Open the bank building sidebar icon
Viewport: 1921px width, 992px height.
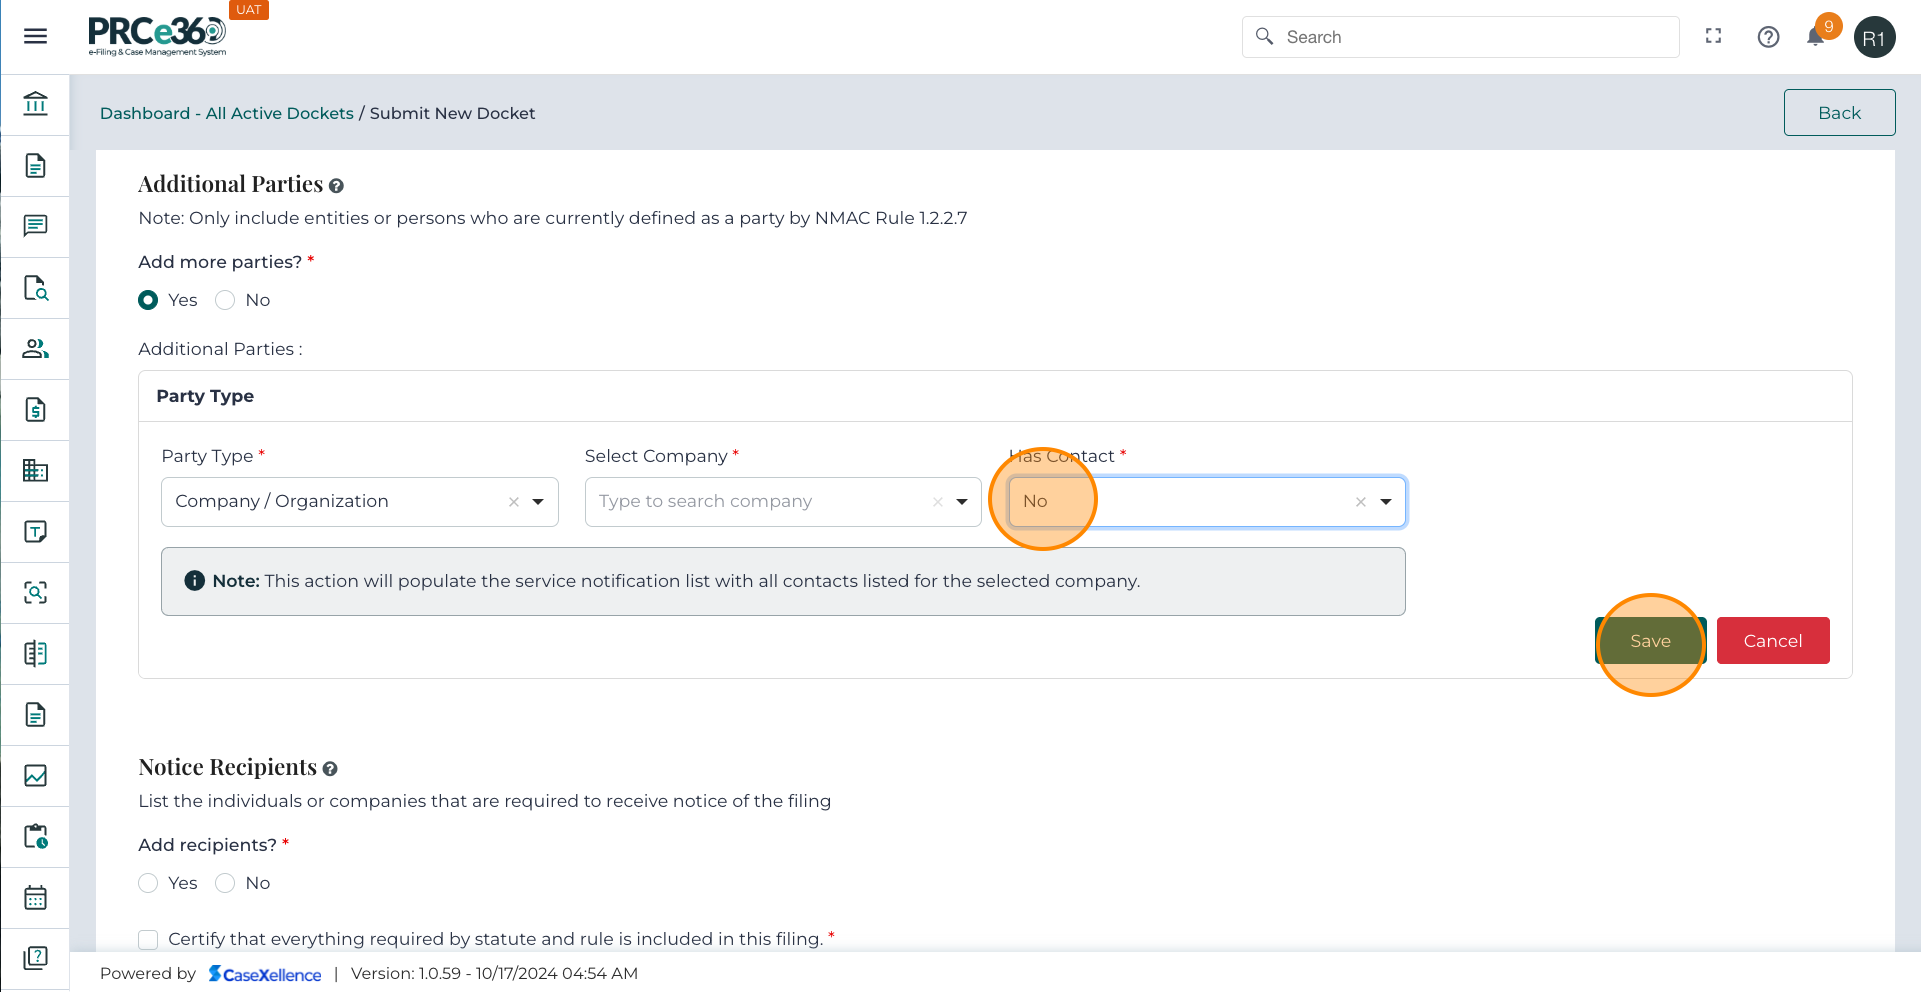35,104
